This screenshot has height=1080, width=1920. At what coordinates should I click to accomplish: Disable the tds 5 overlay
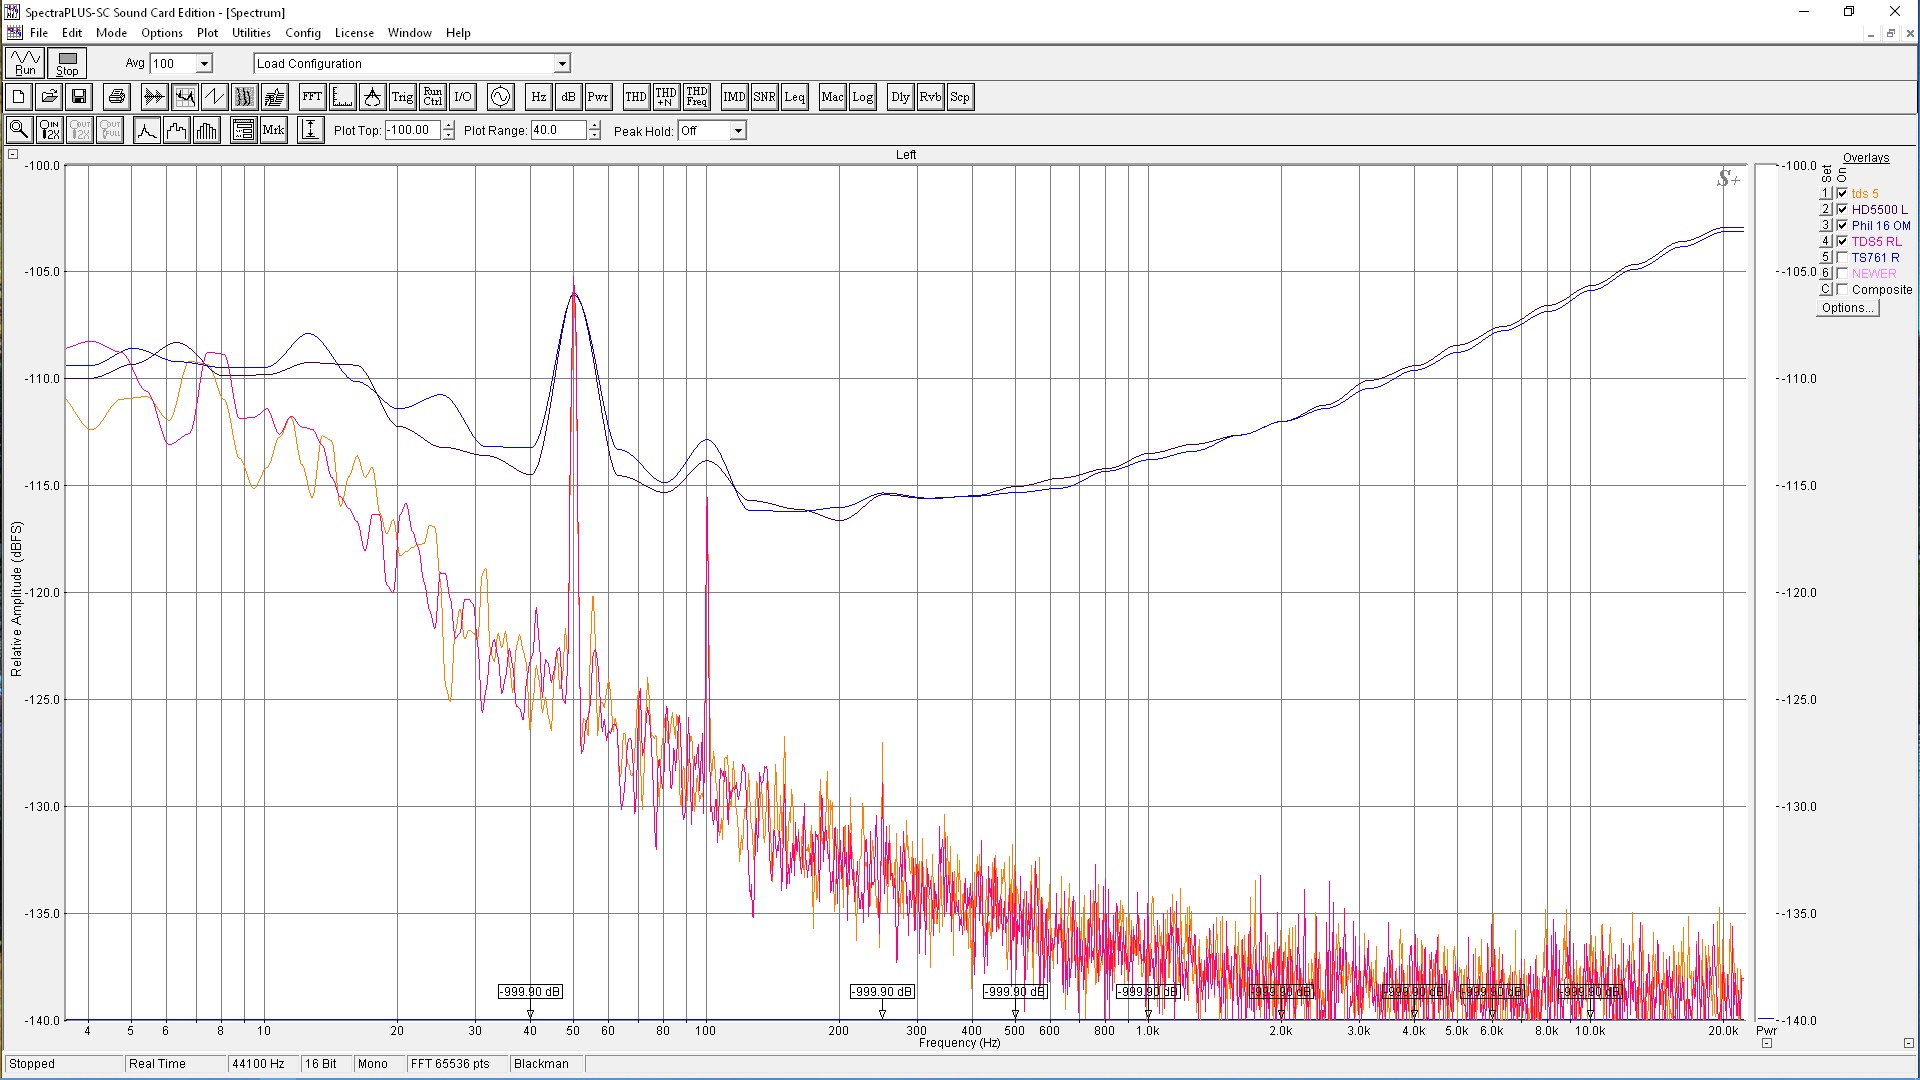tap(1842, 194)
